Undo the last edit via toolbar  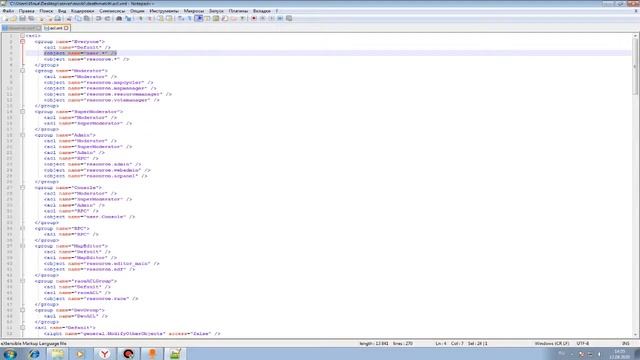(x=98, y=18)
